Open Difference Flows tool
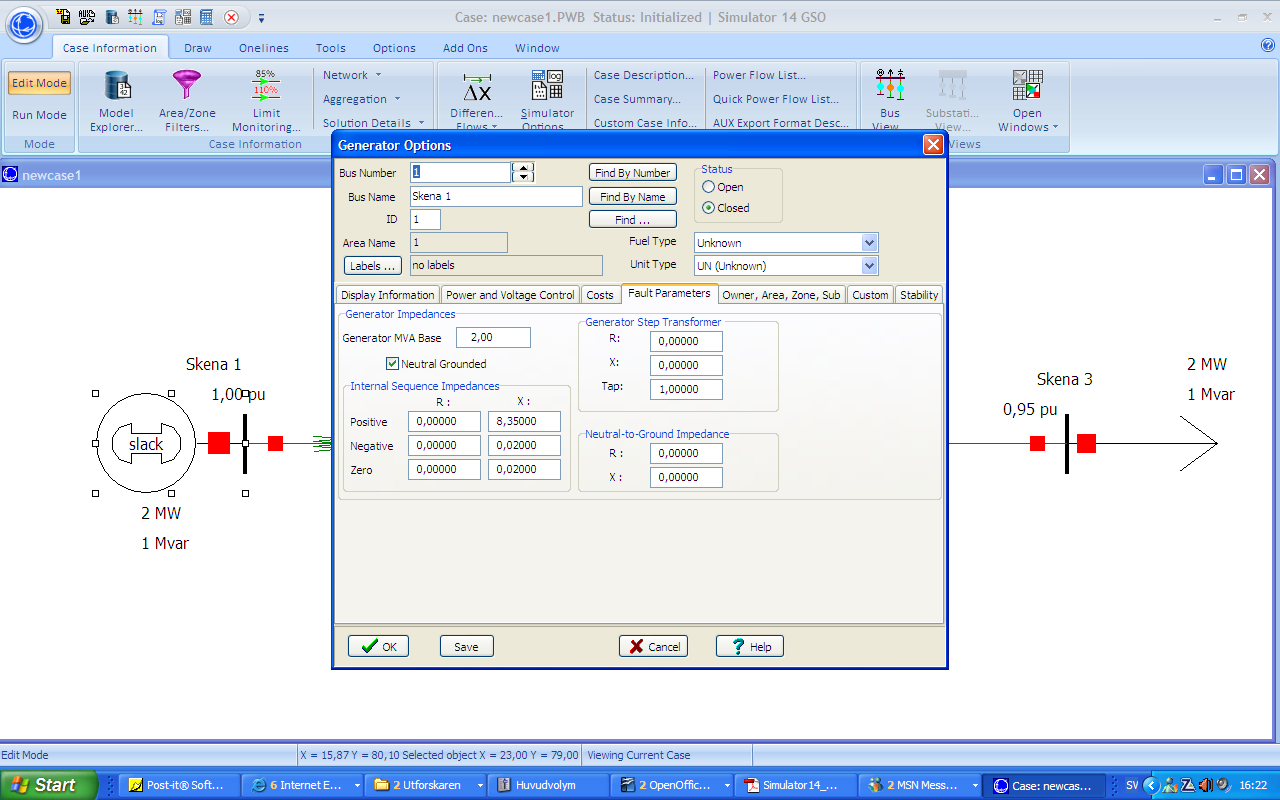The height and width of the screenshot is (800, 1280). 477,101
